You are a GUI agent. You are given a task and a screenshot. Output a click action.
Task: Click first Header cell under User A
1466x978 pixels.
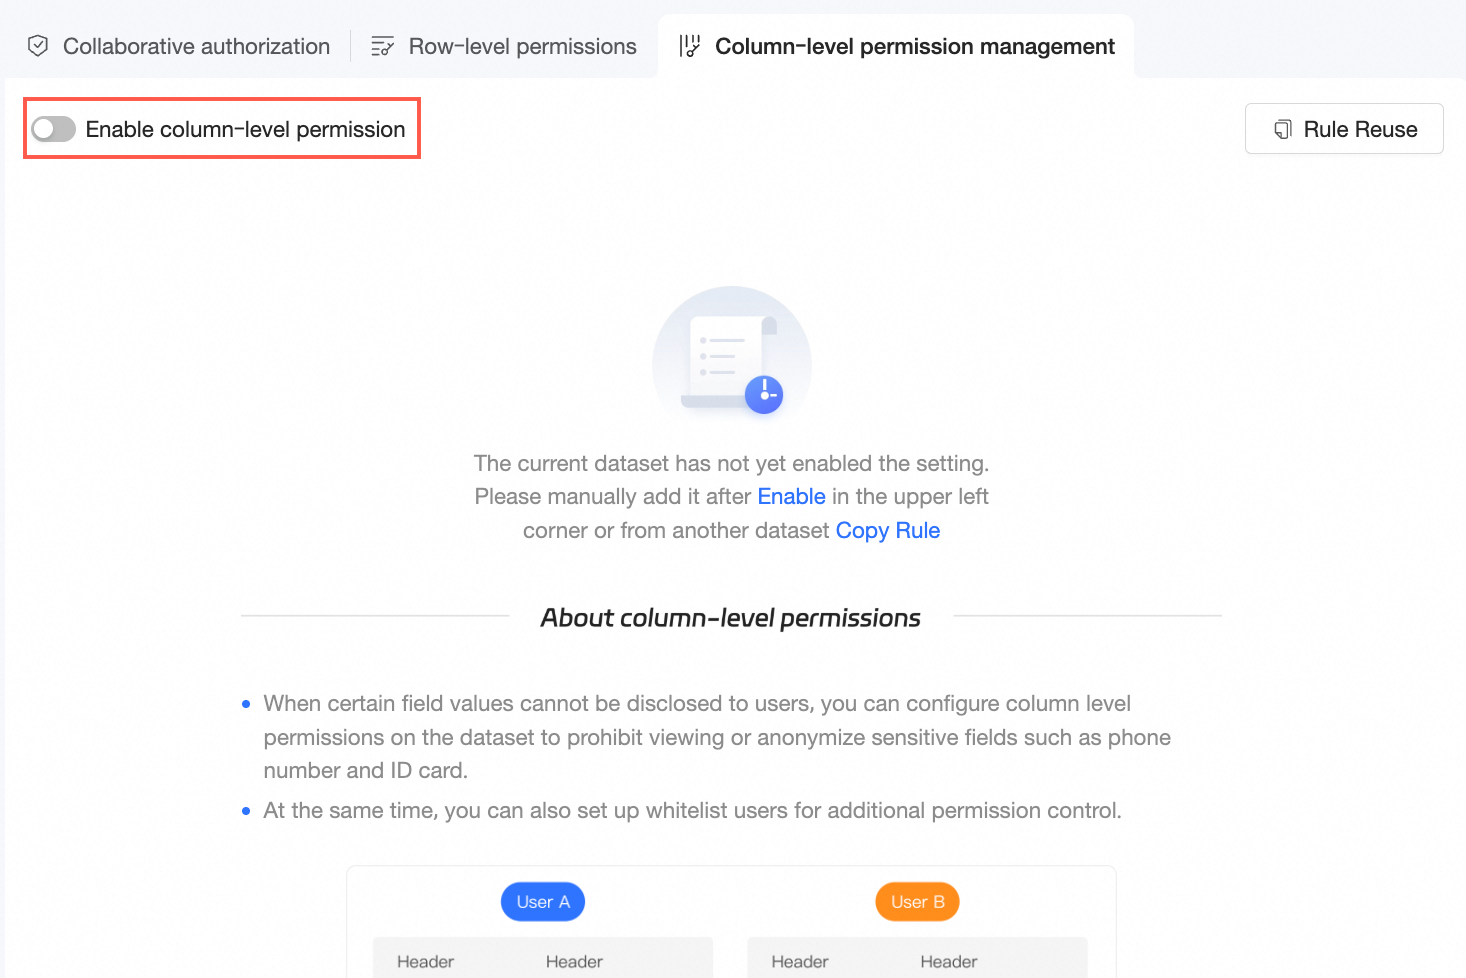(x=425, y=961)
